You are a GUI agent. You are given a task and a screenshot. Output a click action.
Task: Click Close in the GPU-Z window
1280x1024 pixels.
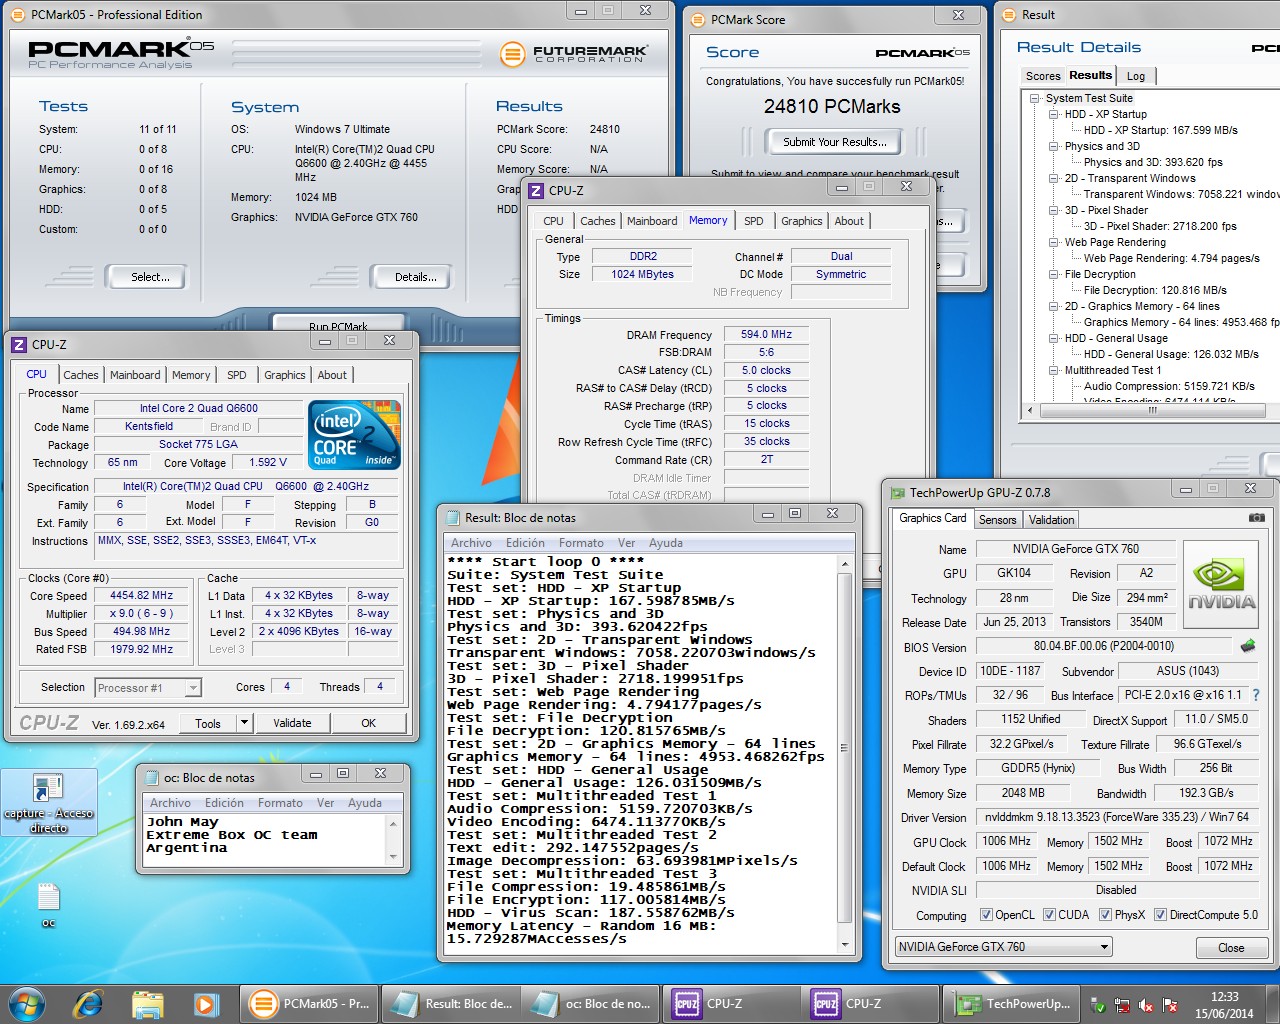1231,948
